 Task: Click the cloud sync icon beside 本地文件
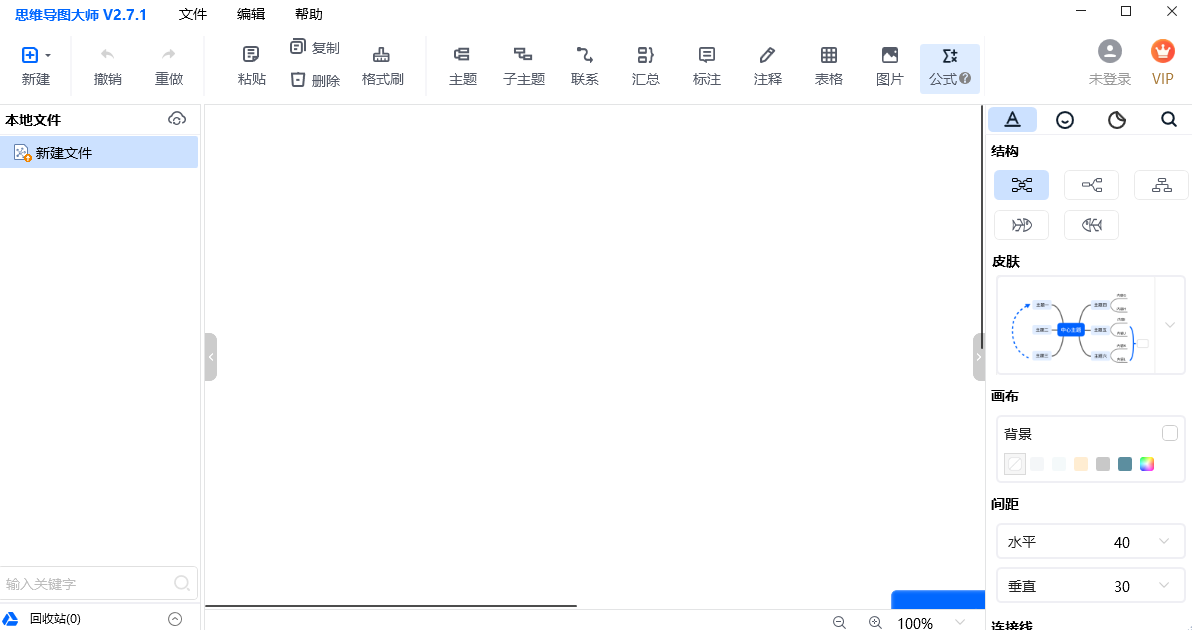pyautogui.click(x=176, y=119)
